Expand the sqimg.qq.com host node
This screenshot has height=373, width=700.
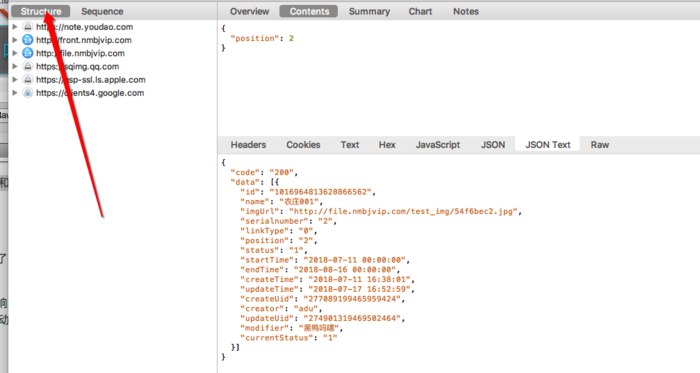tap(15, 66)
